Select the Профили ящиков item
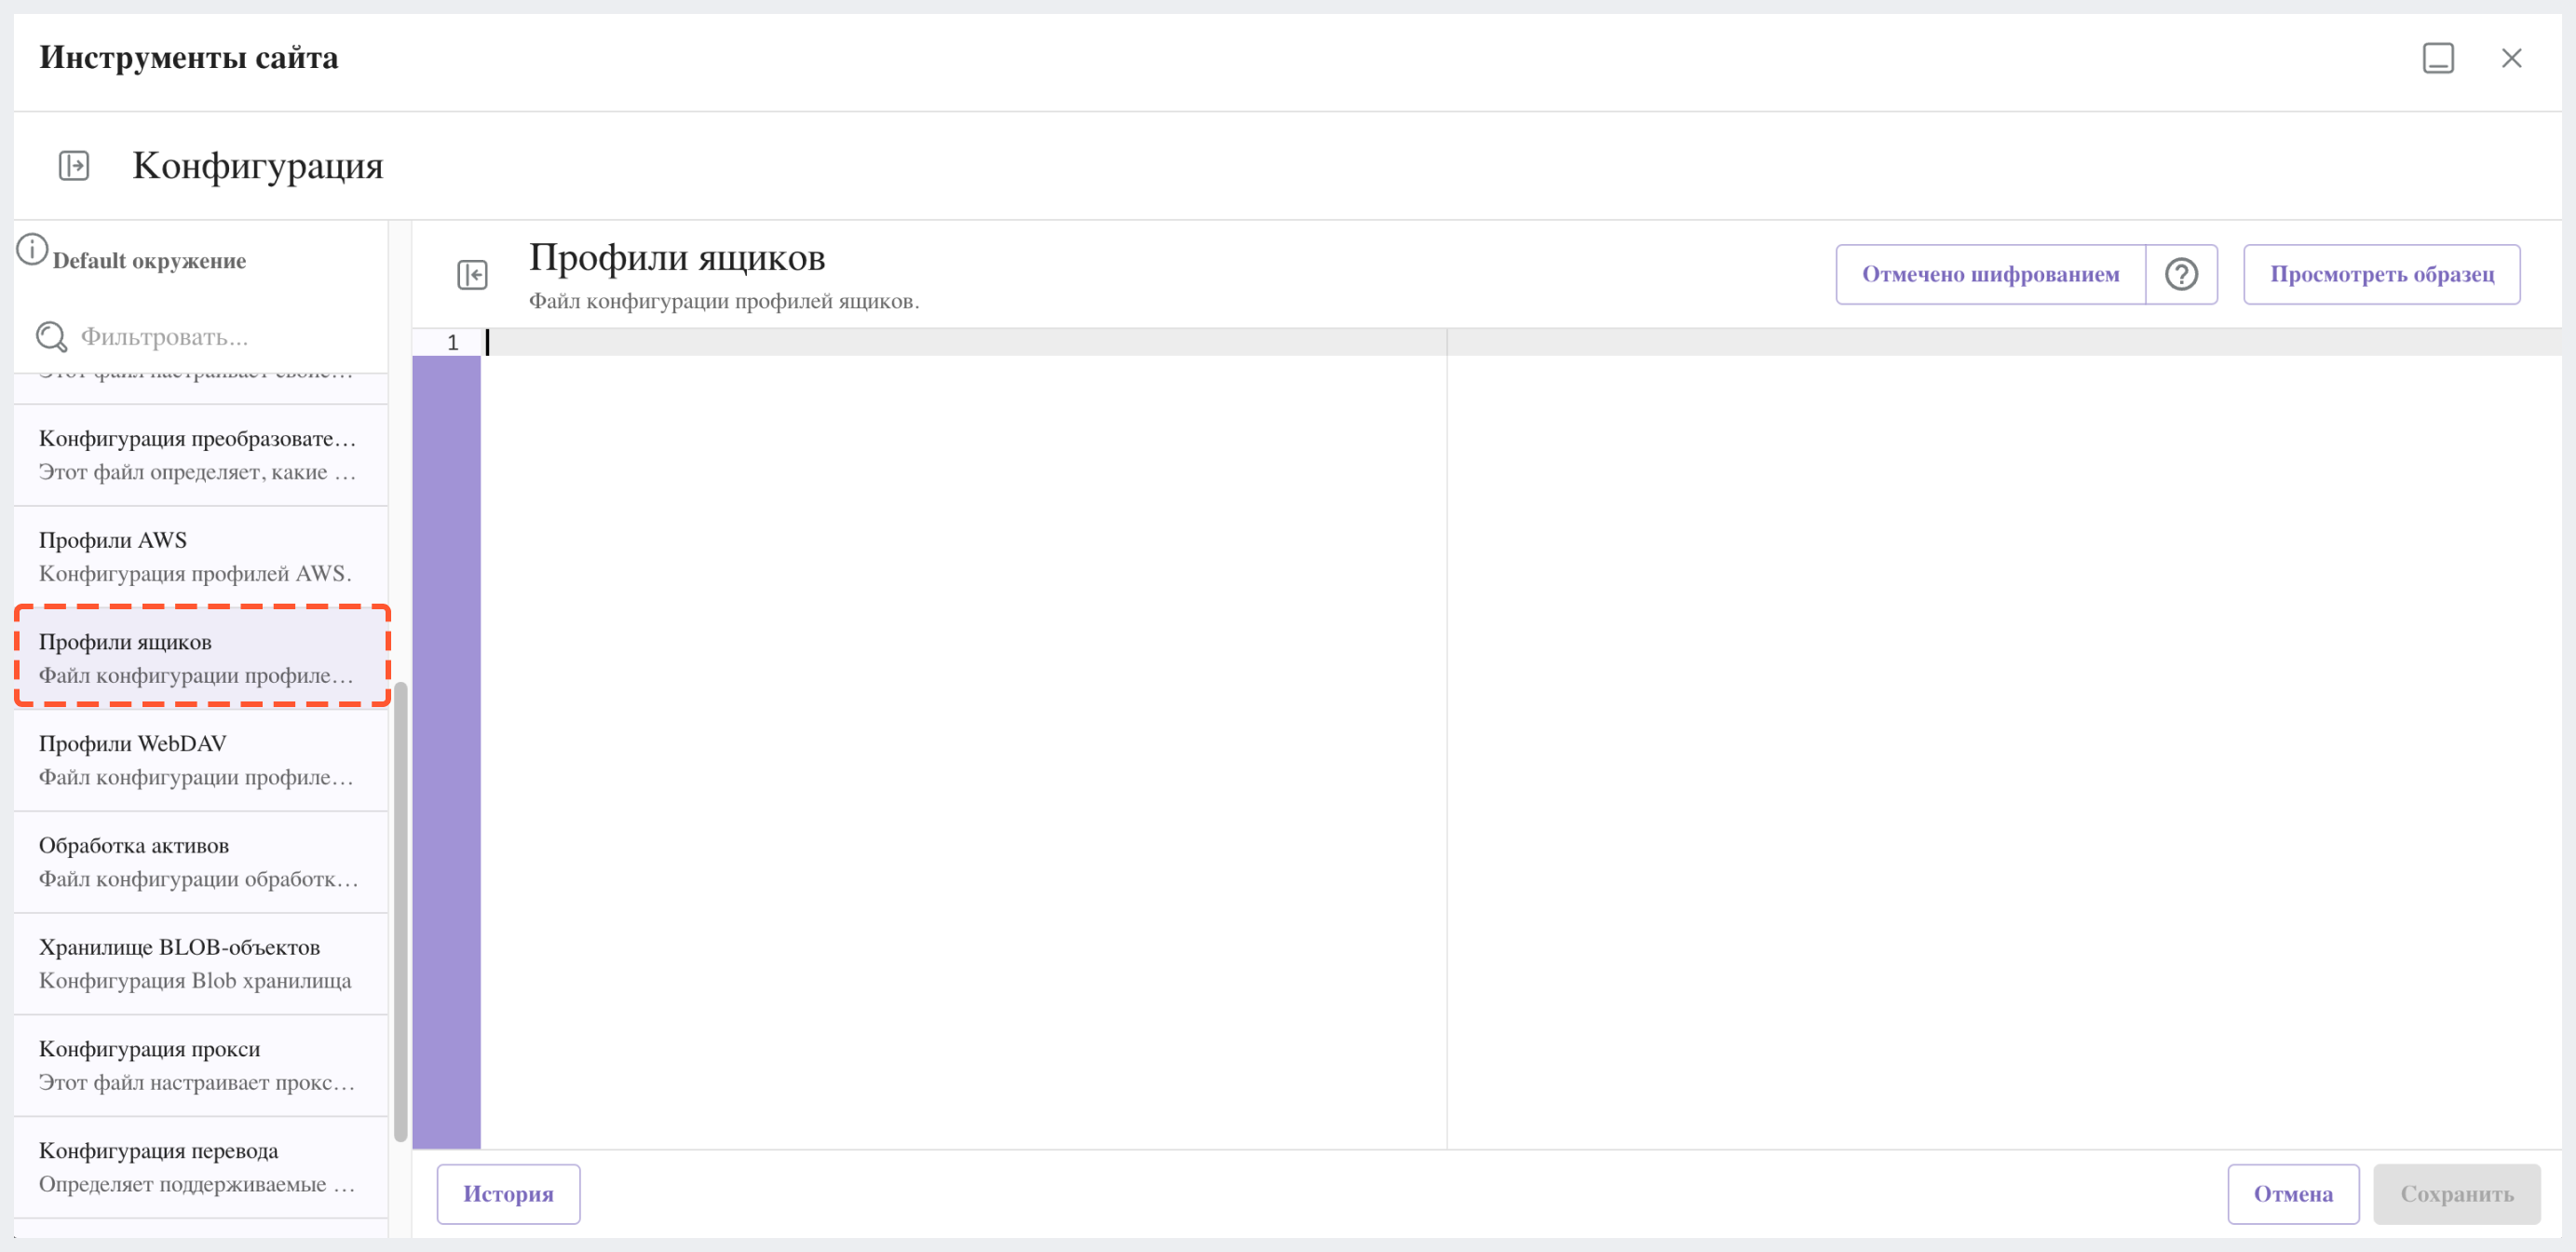2576x1252 pixels. click(x=201, y=658)
